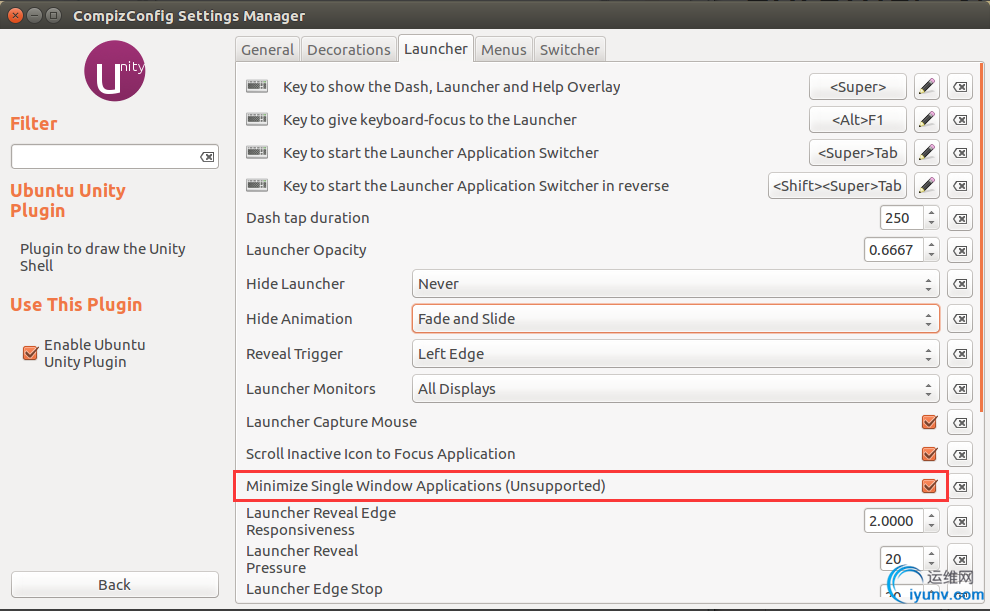This screenshot has width=990, height=611.
Task: Click the <Shift><Super>Tab key binding button
Action: pyautogui.click(x=837, y=186)
